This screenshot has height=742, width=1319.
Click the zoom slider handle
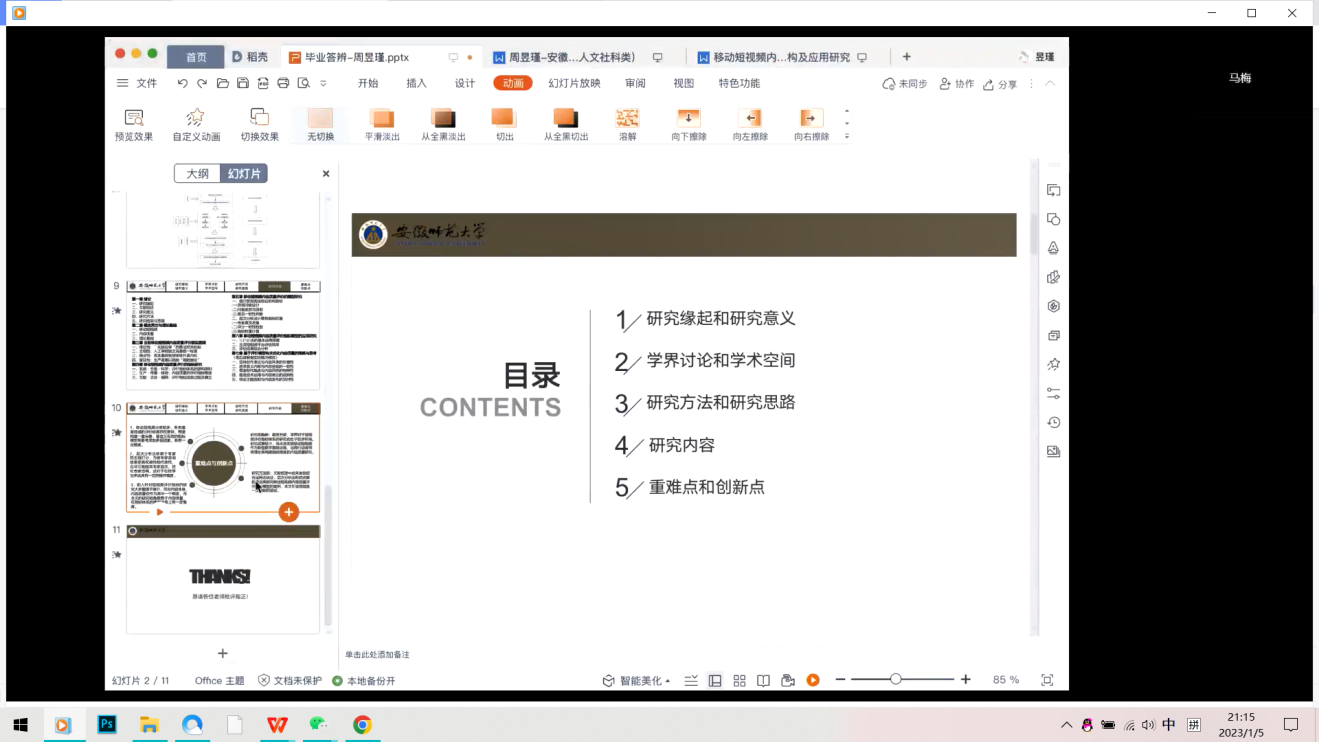(896, 680)
